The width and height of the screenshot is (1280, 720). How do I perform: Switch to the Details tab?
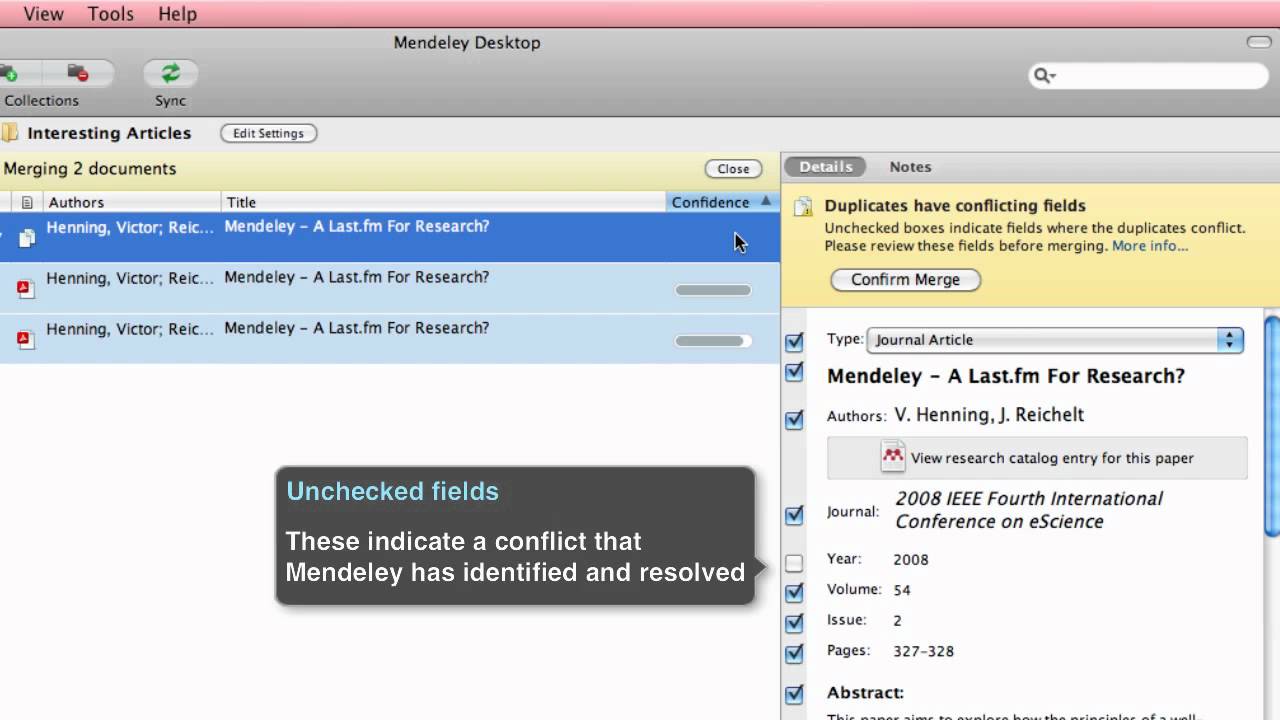pos(826,167)
